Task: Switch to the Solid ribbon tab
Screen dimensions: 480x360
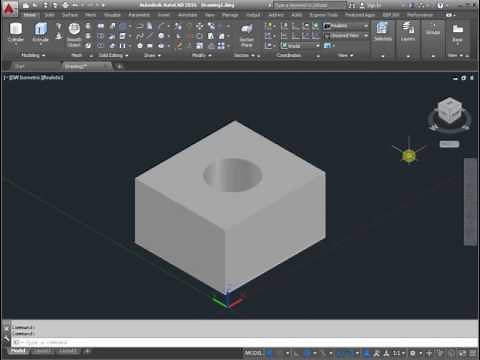Action: tap(49, 15)
